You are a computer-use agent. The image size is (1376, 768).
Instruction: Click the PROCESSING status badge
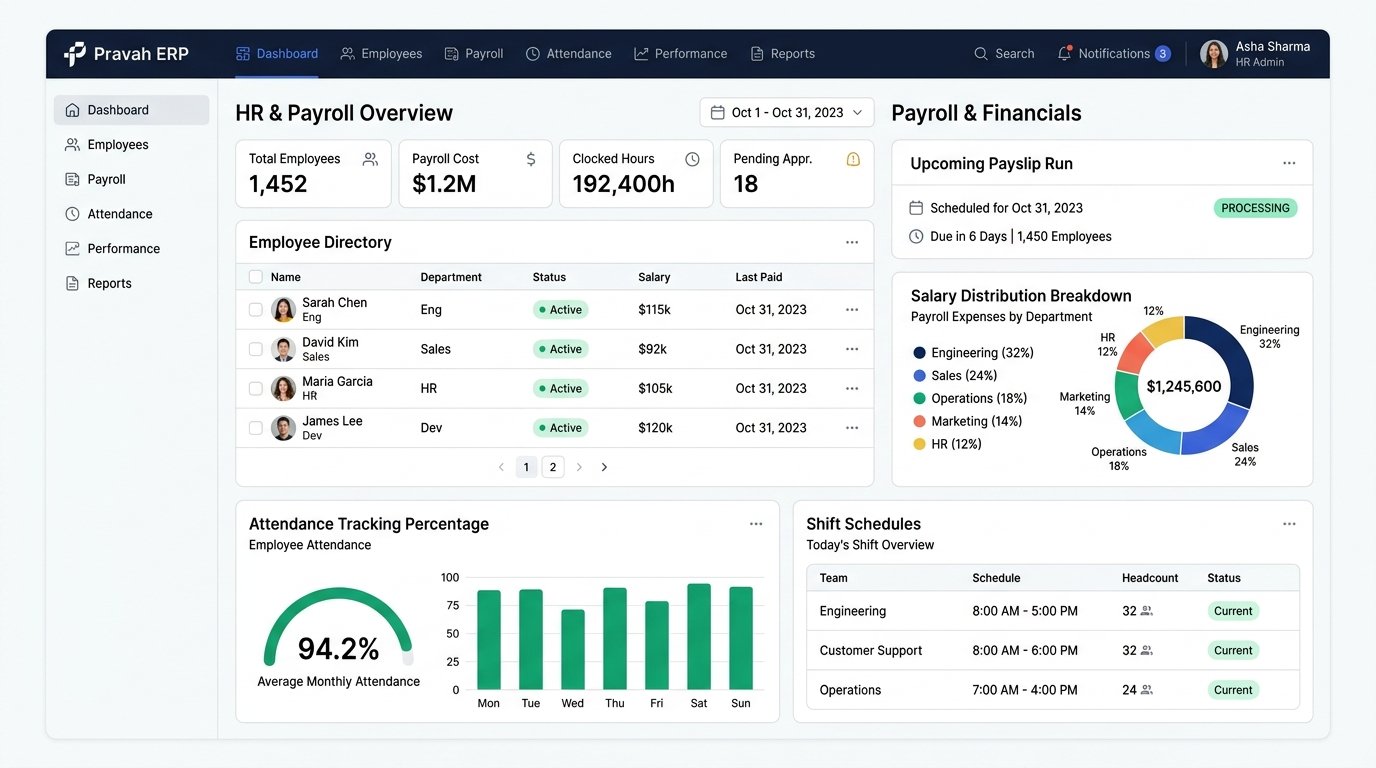(1255, 208)
